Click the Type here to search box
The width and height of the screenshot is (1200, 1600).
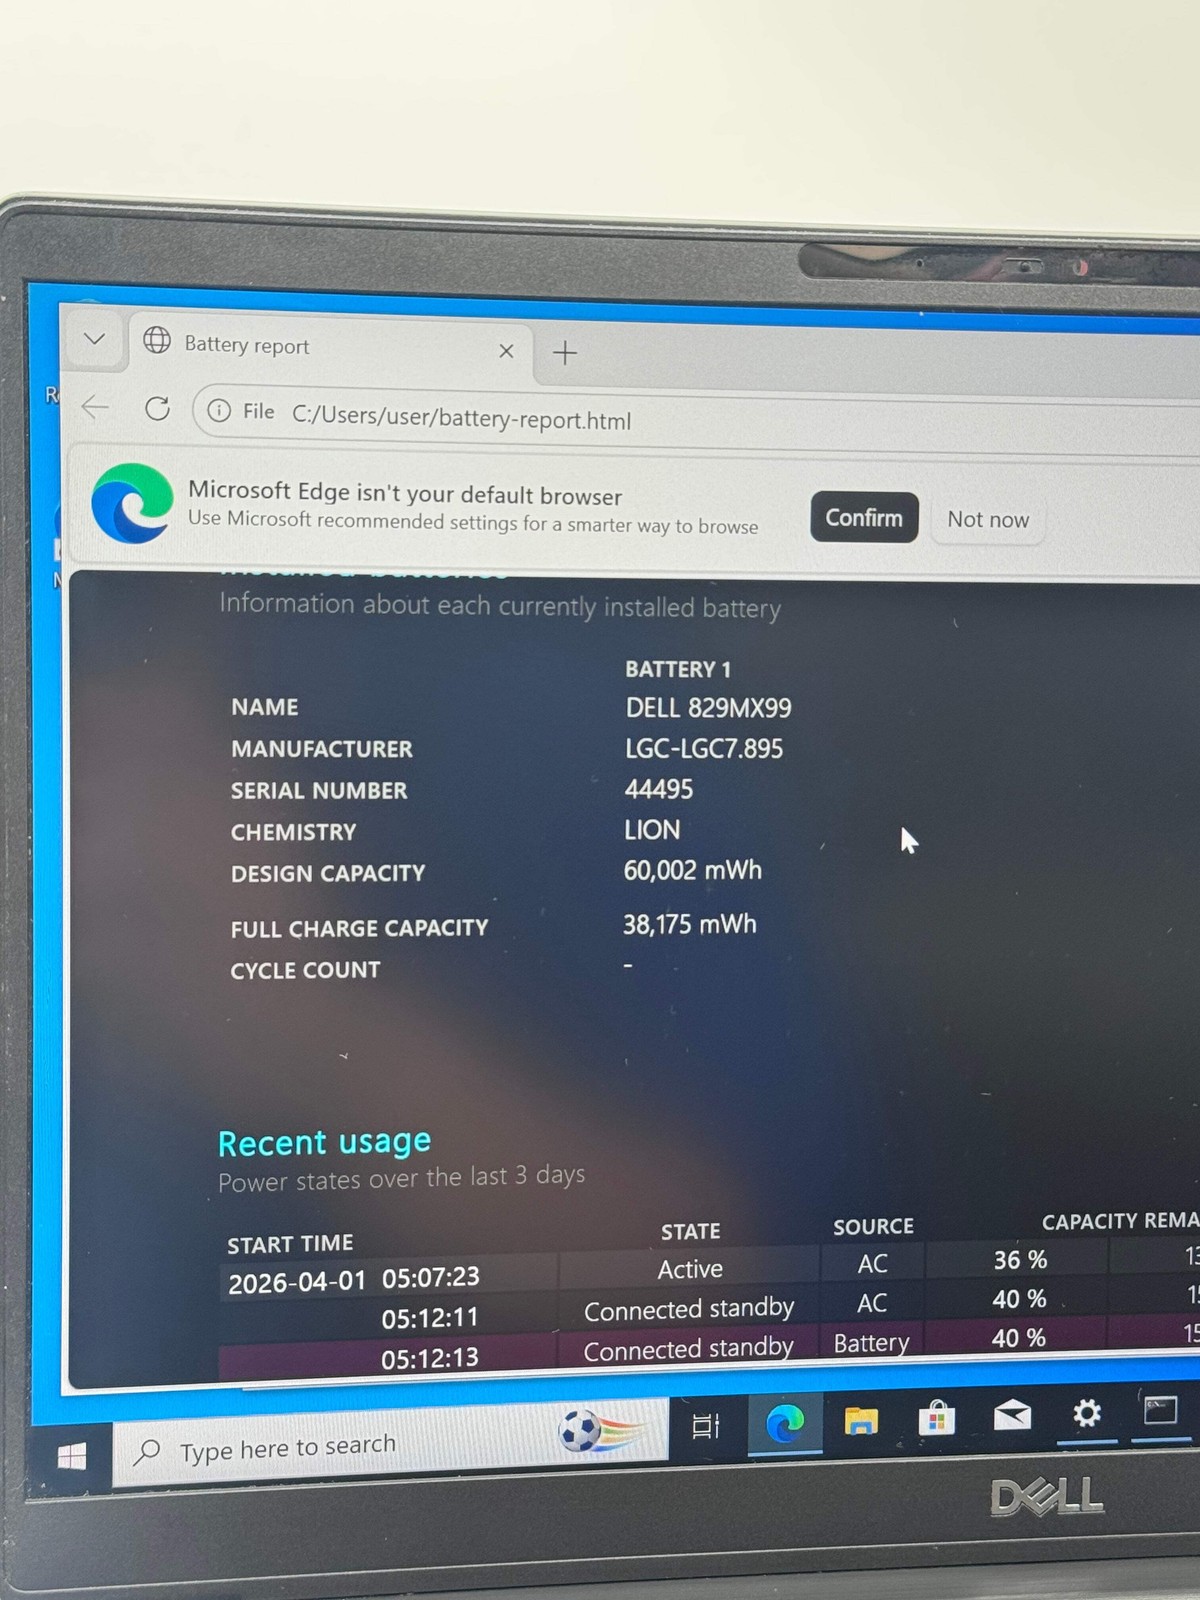390,1445
